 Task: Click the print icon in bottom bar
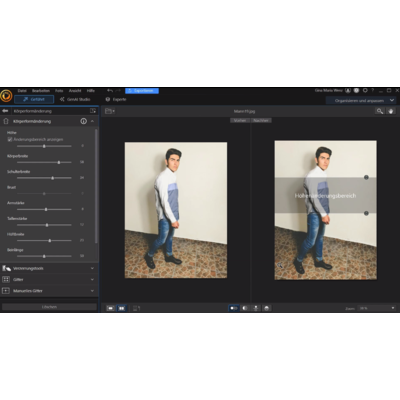tap(266, 308)
